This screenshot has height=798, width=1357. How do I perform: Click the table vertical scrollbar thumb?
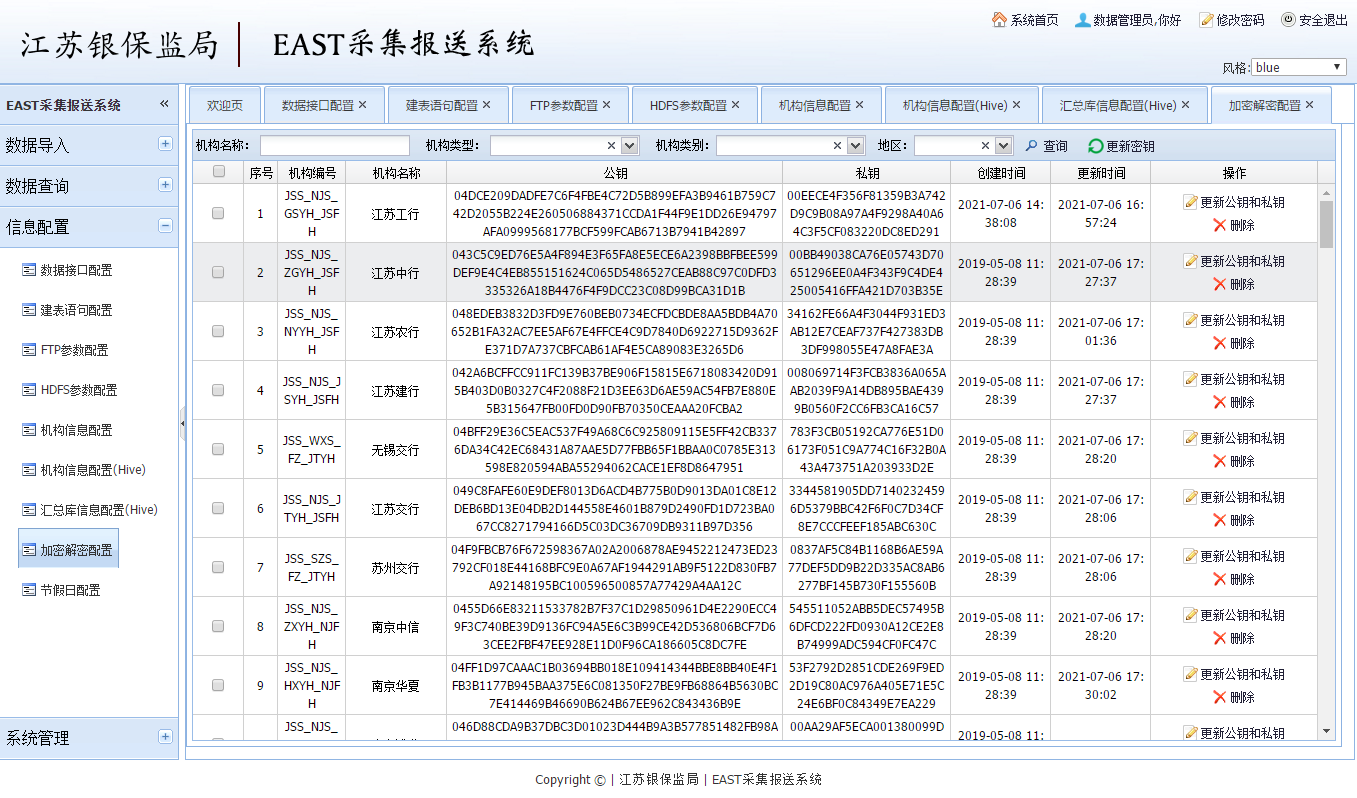[x=1326, y=225]
